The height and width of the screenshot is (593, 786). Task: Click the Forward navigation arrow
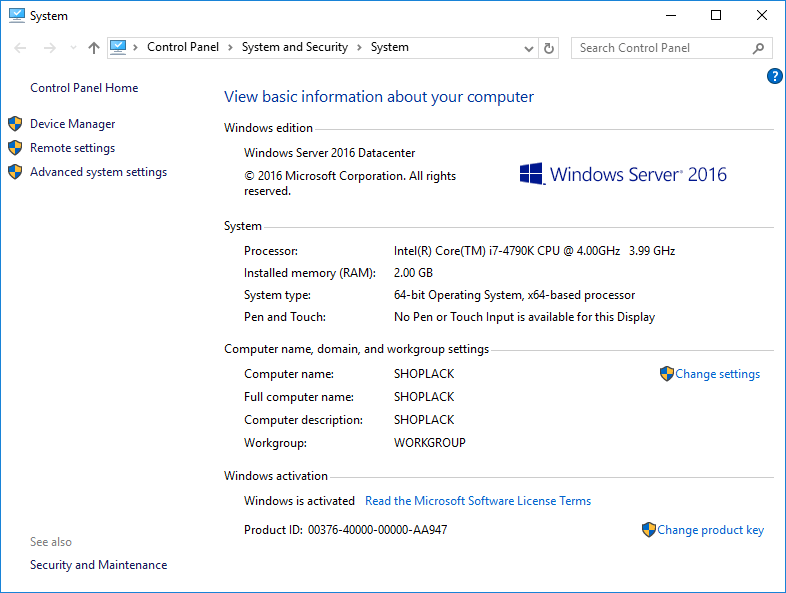[50, 48]
